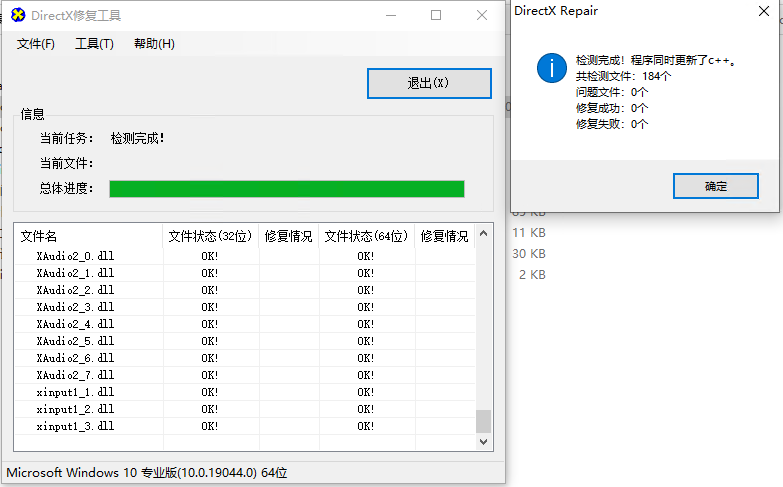Open the 文件(F) menu
783x487 pixels.
pyautogui.click(x=35, y=44)
